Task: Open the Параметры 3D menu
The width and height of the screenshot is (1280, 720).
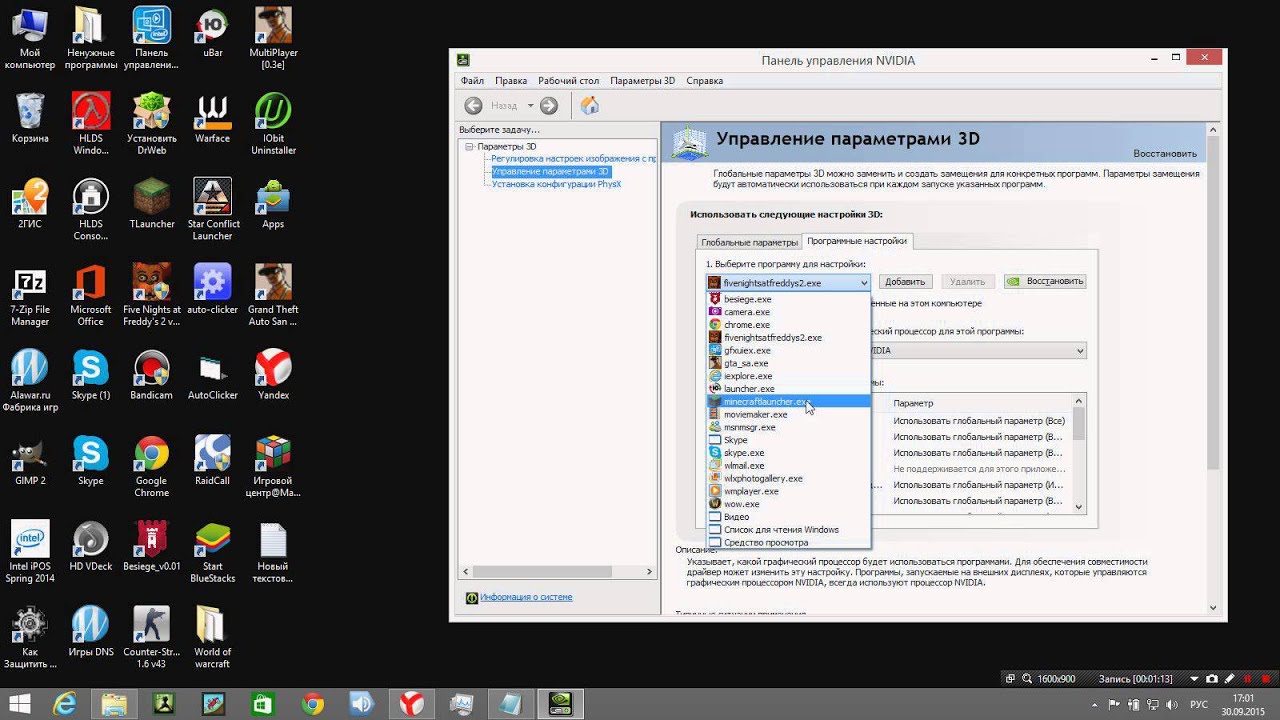Action: click(x=642, y=81)
